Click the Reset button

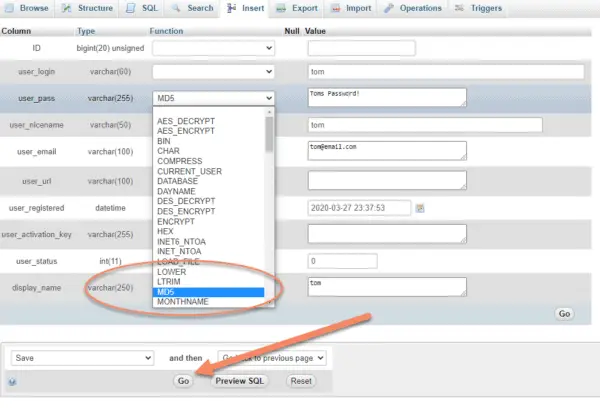pyautogui.click(x=301, y=381)
